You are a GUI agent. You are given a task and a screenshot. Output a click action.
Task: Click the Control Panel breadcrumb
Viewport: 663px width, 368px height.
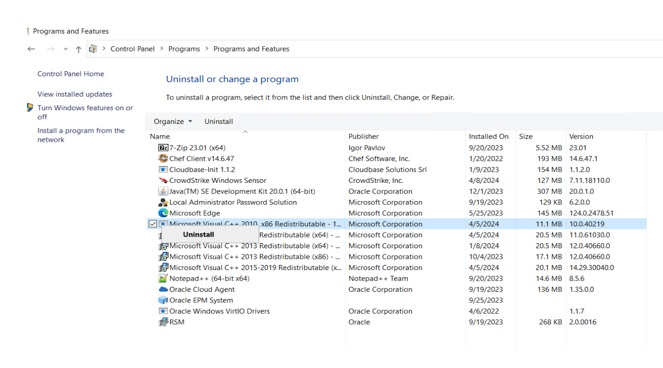tap(132, 49)
